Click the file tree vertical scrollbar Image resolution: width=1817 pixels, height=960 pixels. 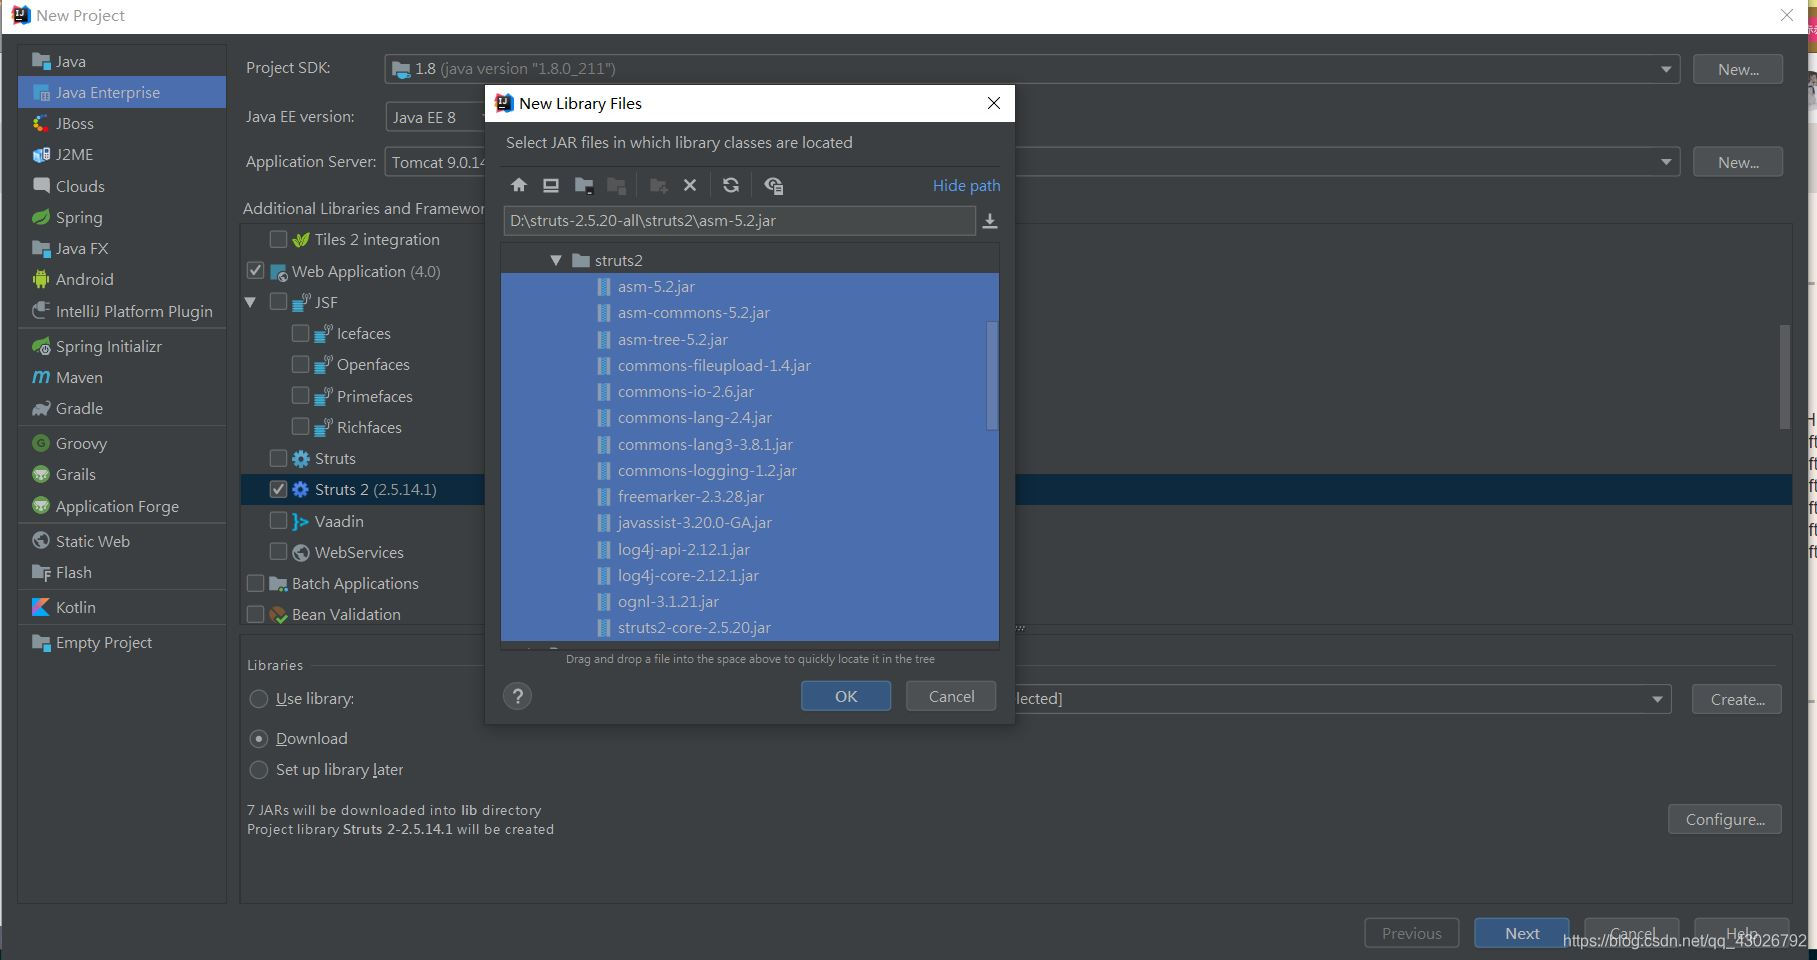pyautogui.click(x=992, y=375)
